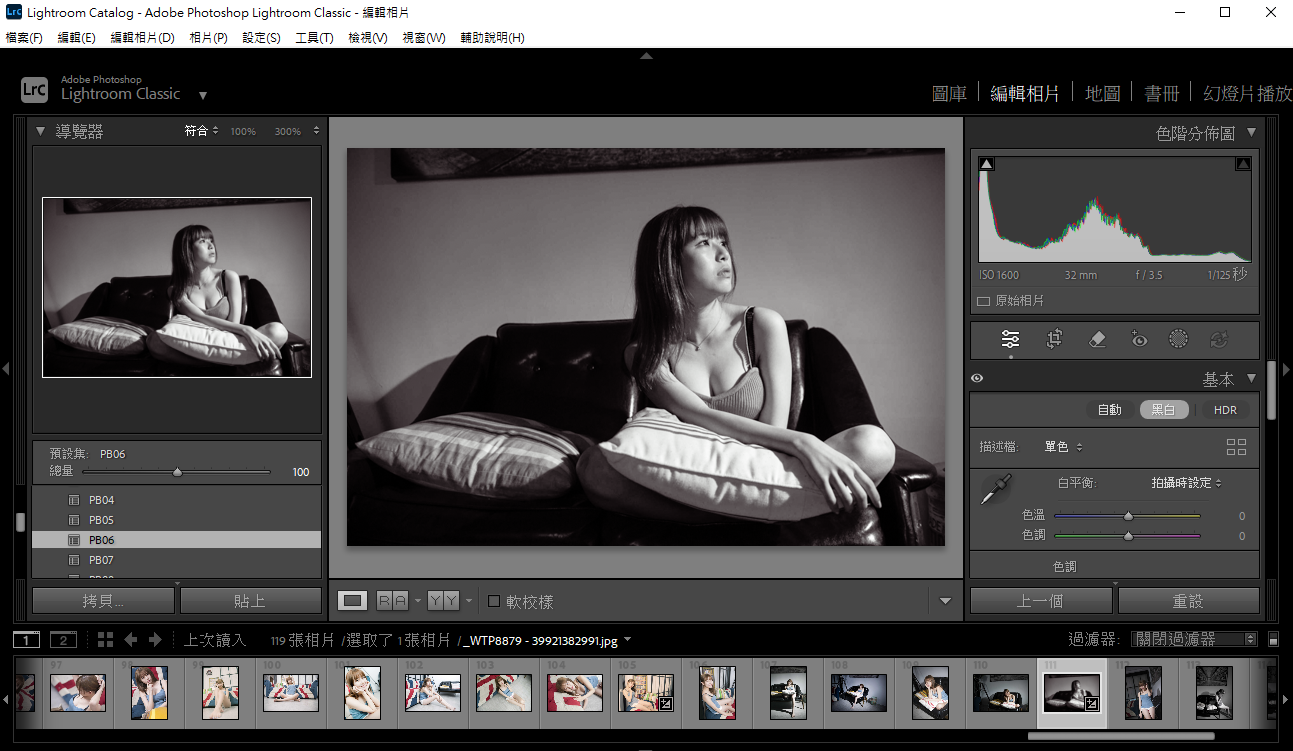Viewport: 1293px width, 751px height.
Task: Activate the Crop overlay tool
Action: tap(1054, 340)
